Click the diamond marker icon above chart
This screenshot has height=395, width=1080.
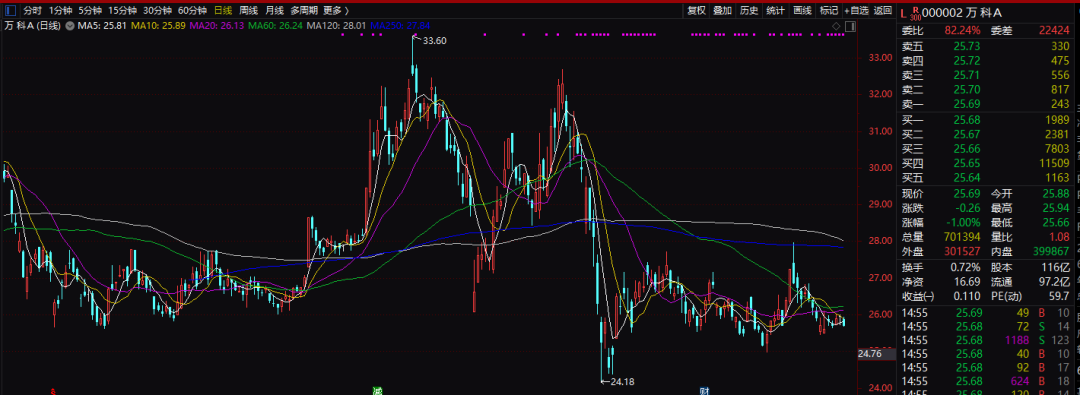[x=836, y=26]
